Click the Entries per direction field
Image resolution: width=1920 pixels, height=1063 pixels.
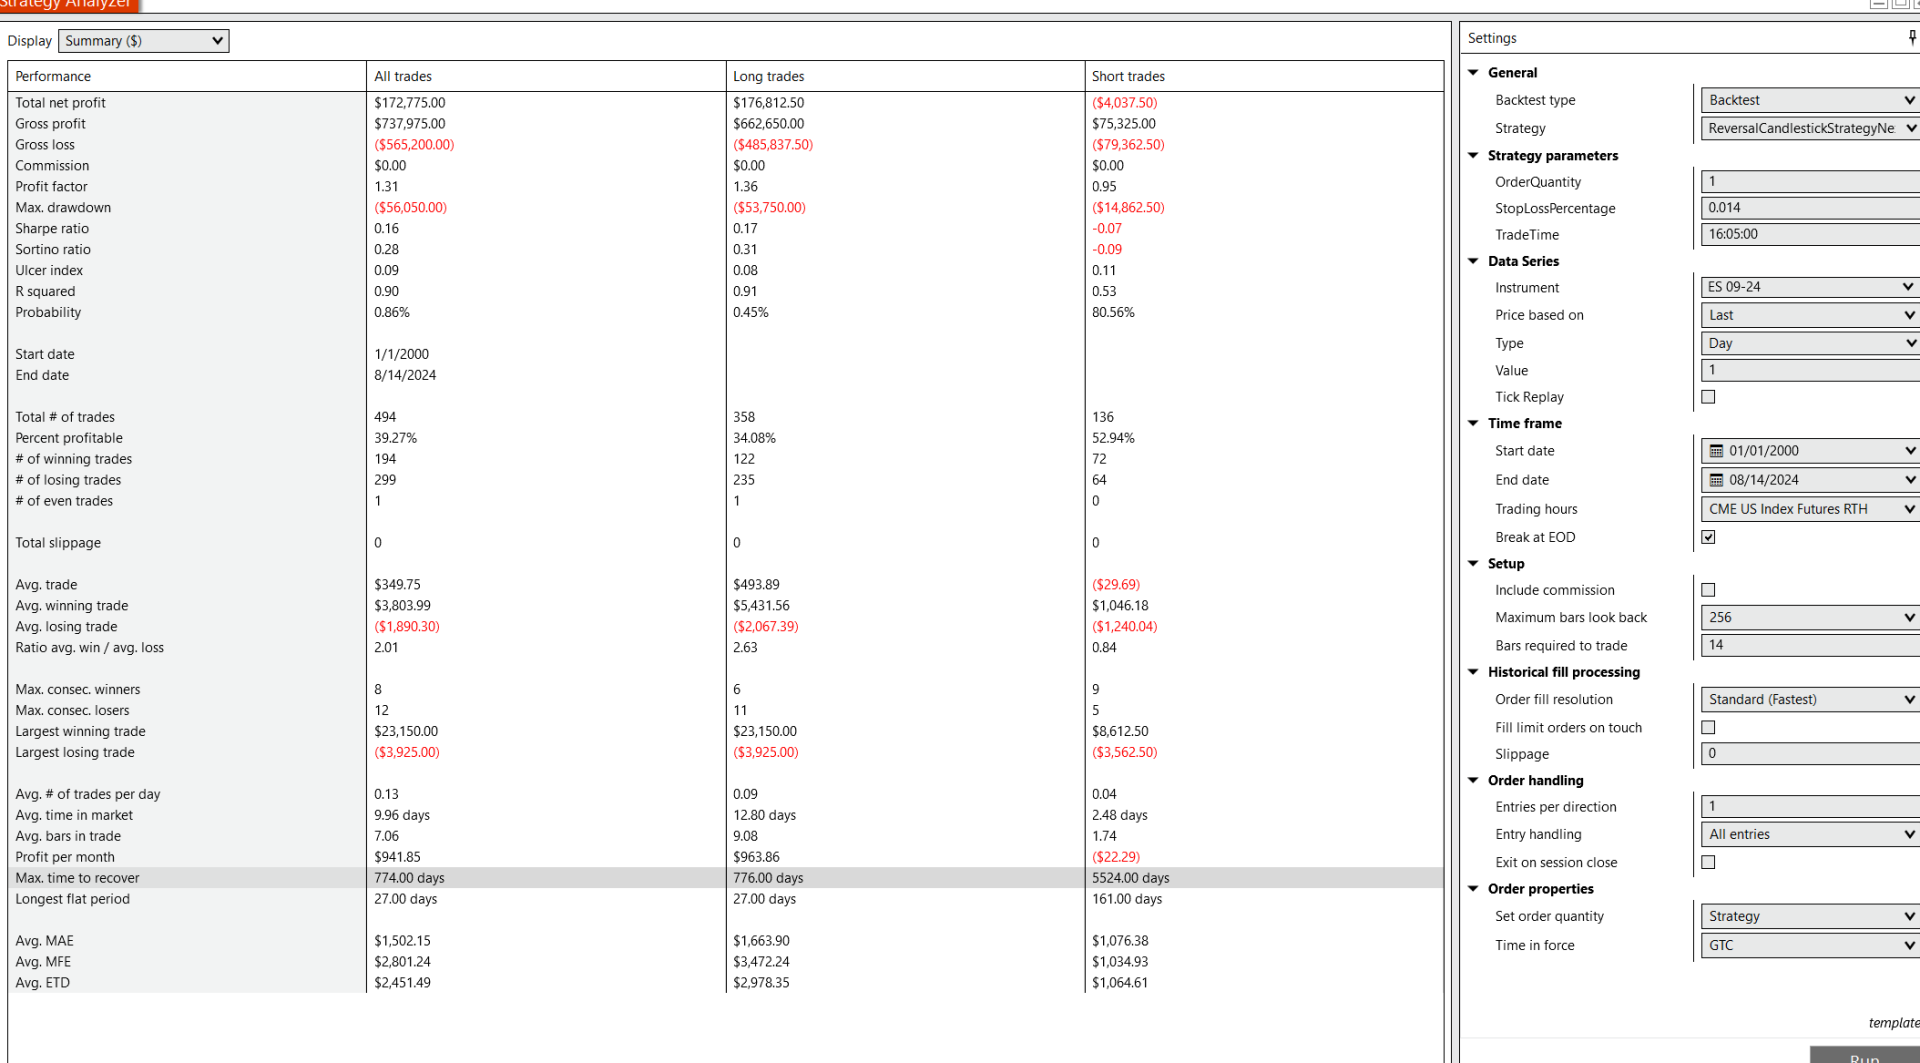[x=1810, y=806]
